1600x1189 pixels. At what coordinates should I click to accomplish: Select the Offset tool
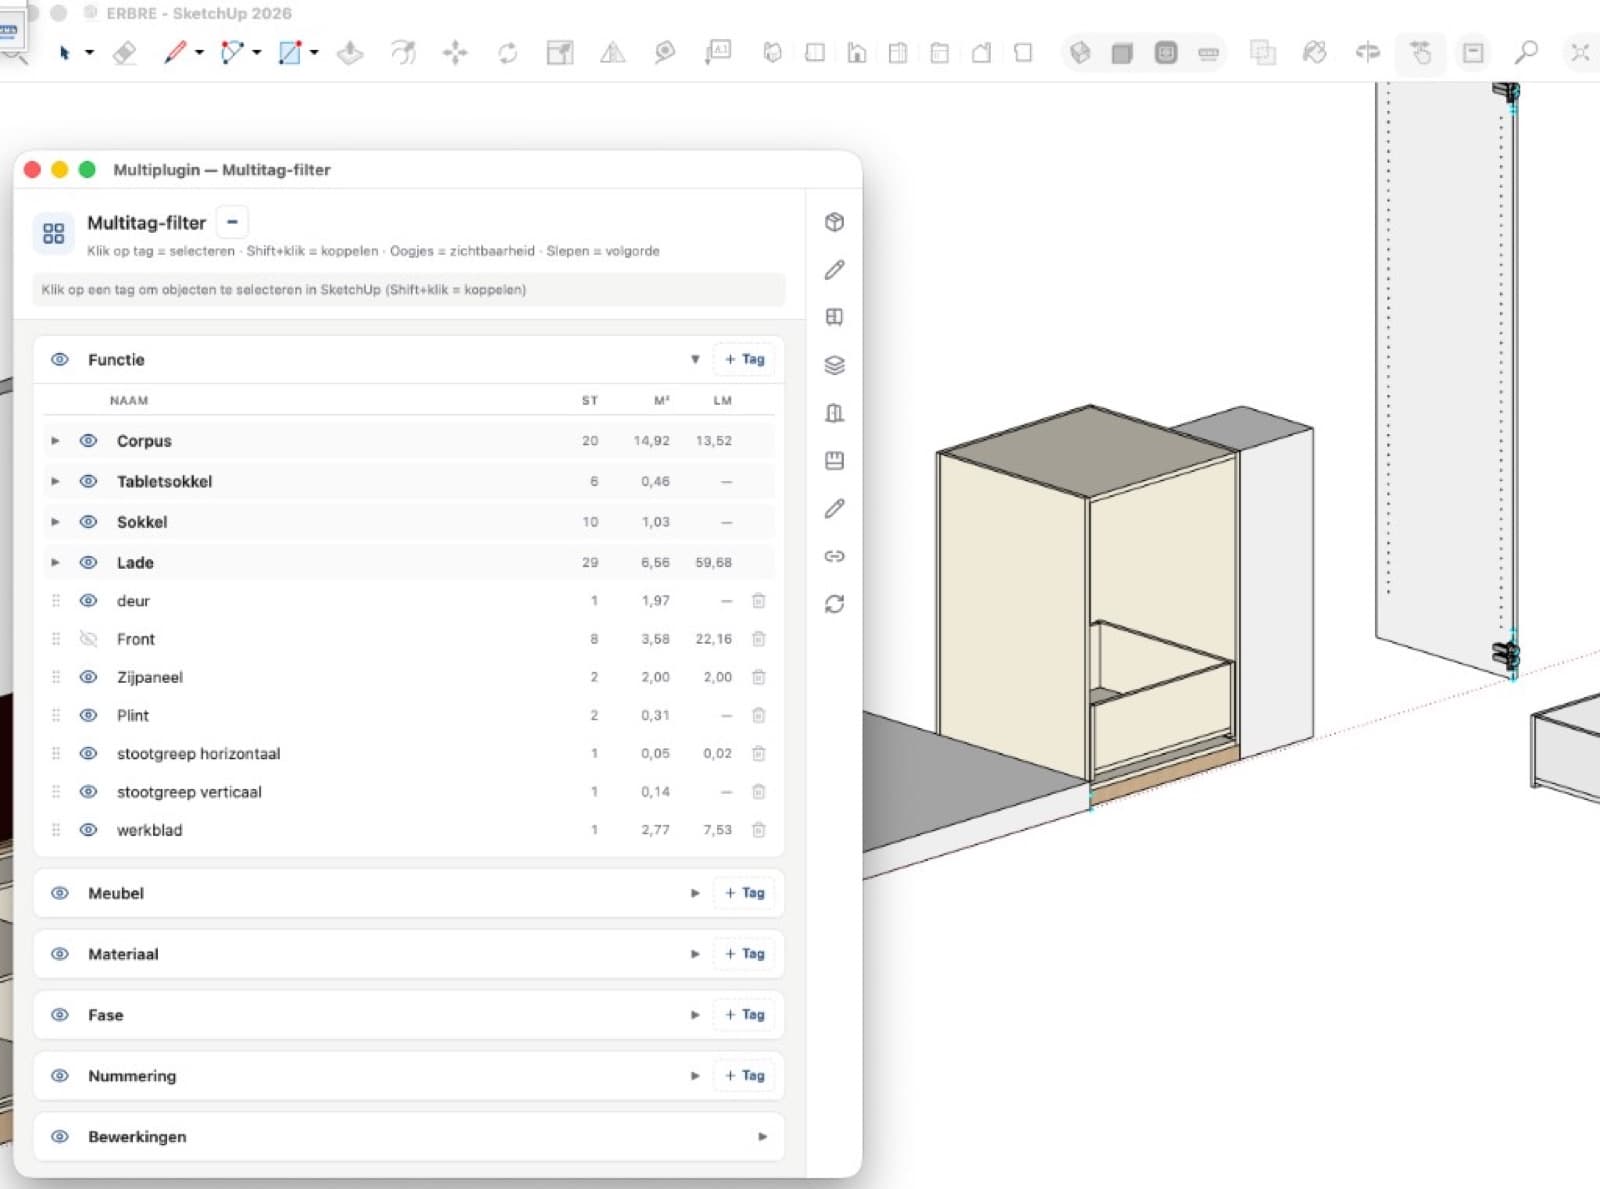403,53
